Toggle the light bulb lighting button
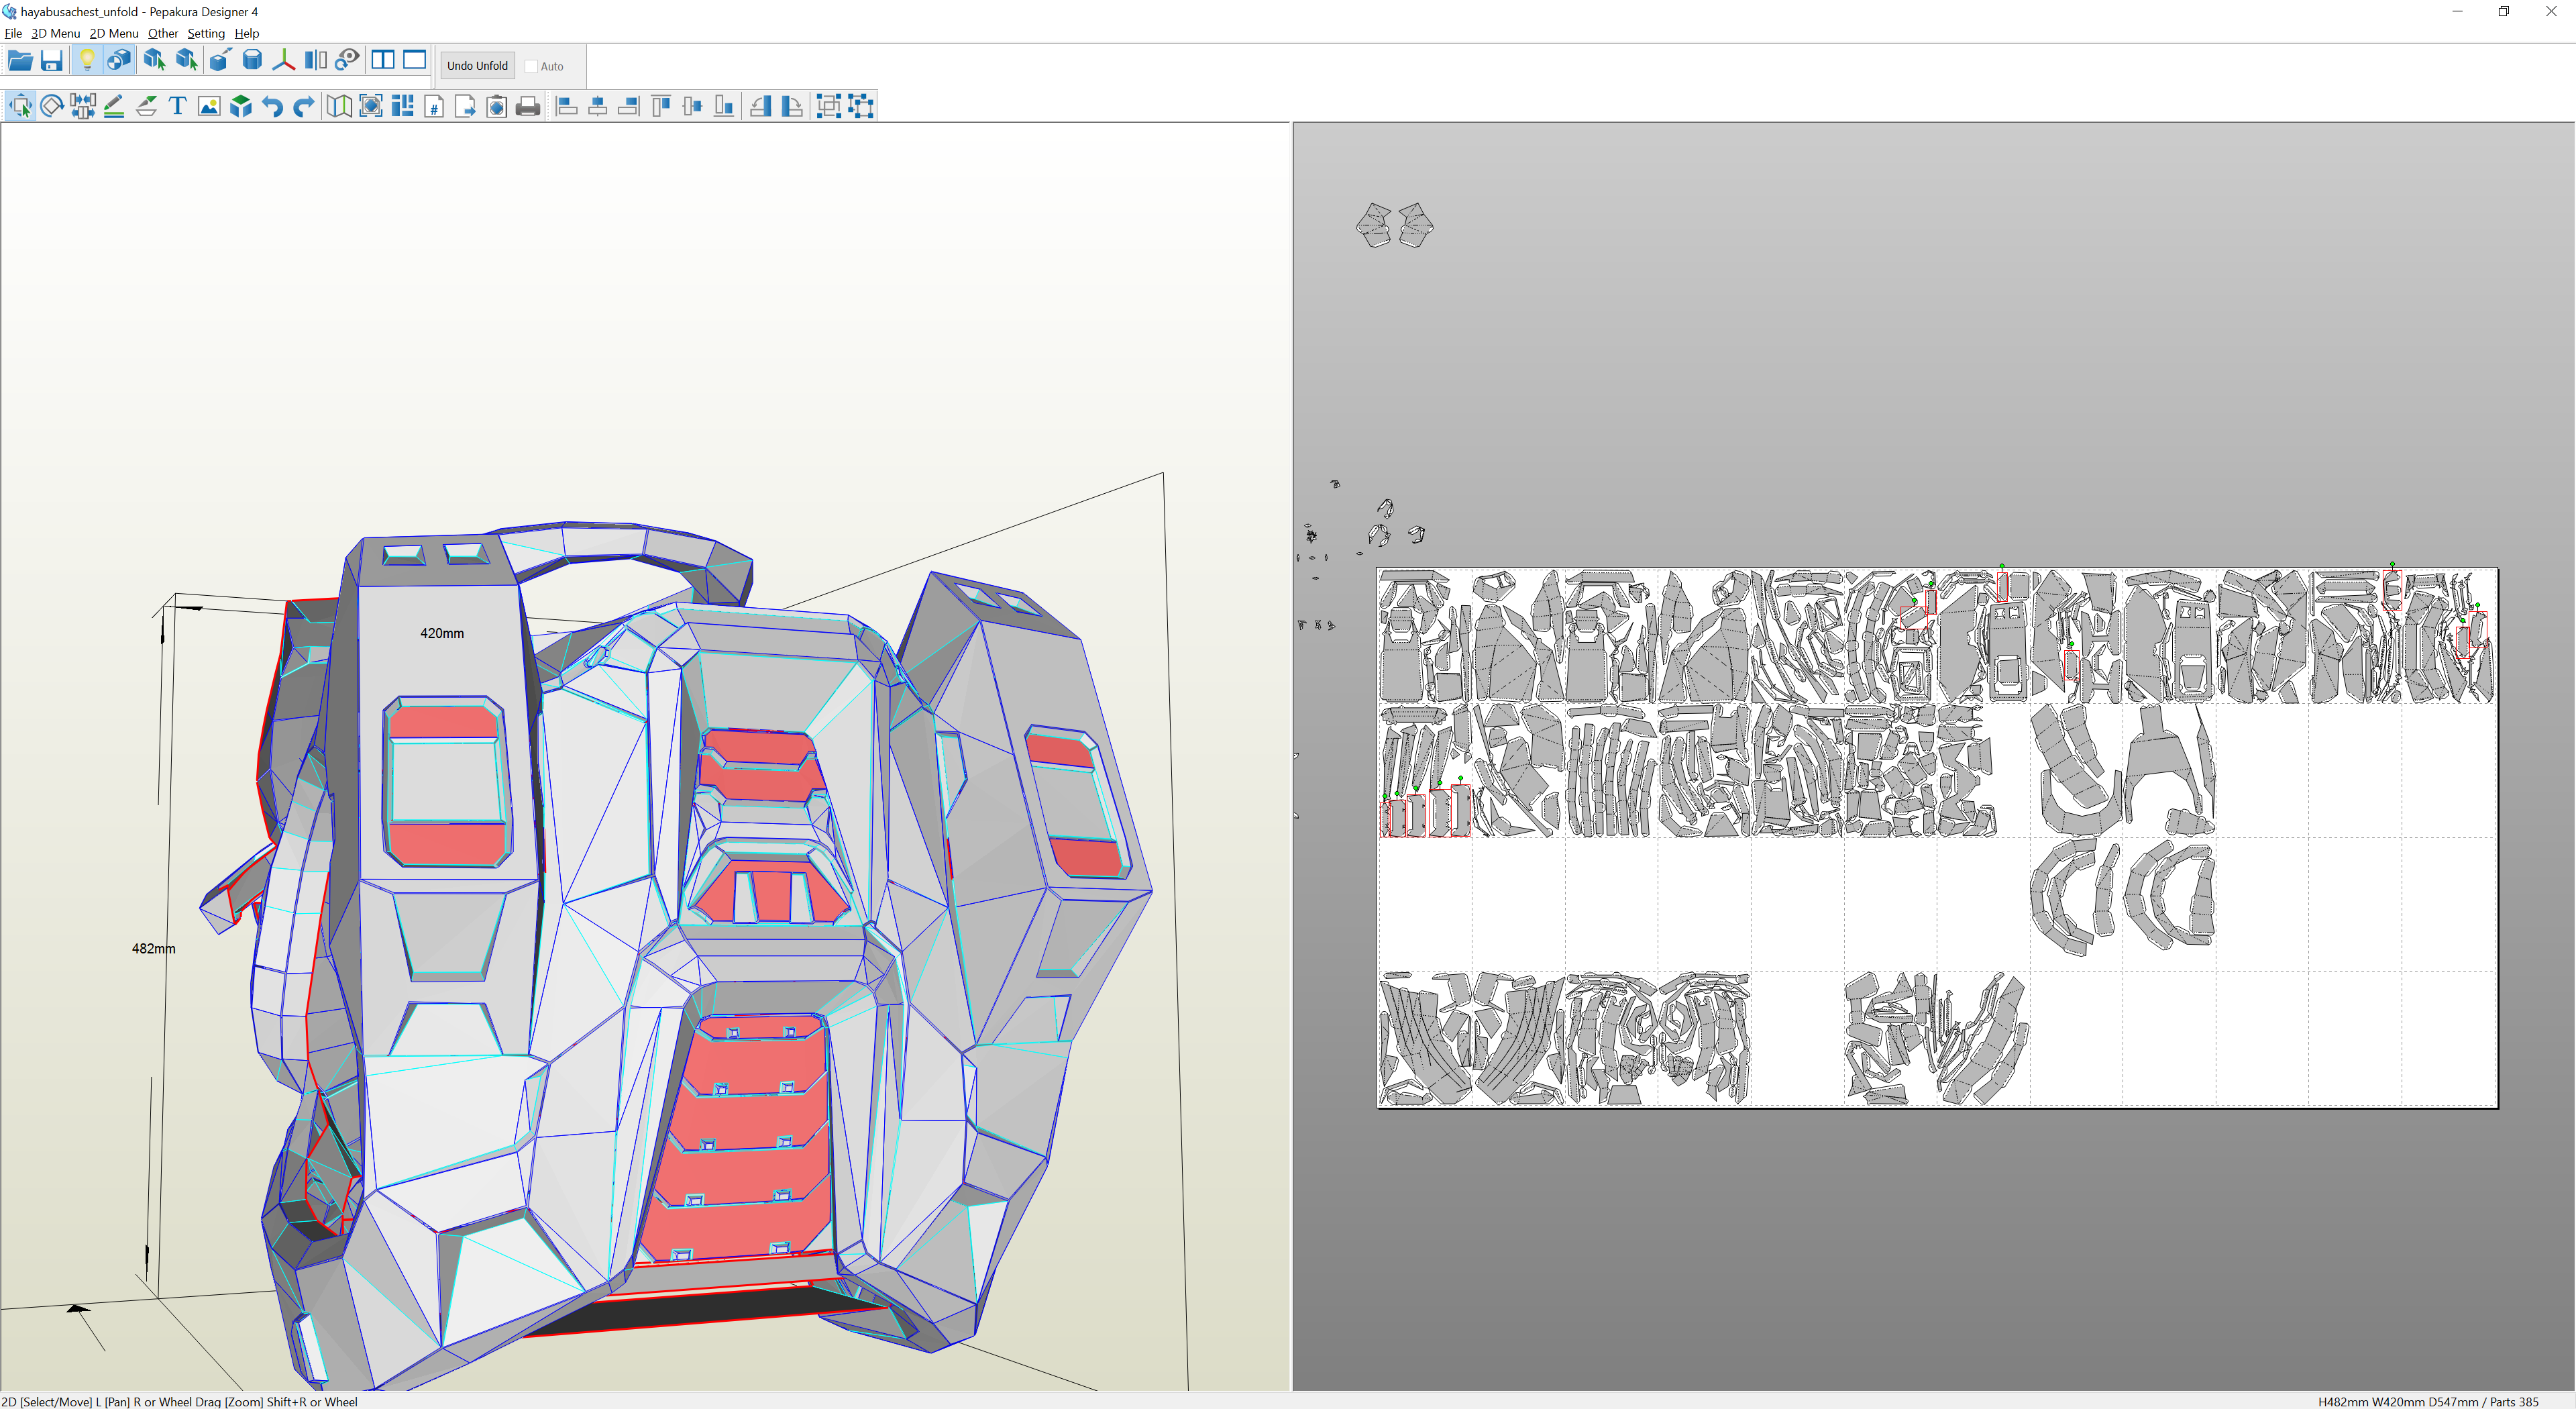The height and width of the screenshot is (1409, 2576). click(x=87, y=61)
